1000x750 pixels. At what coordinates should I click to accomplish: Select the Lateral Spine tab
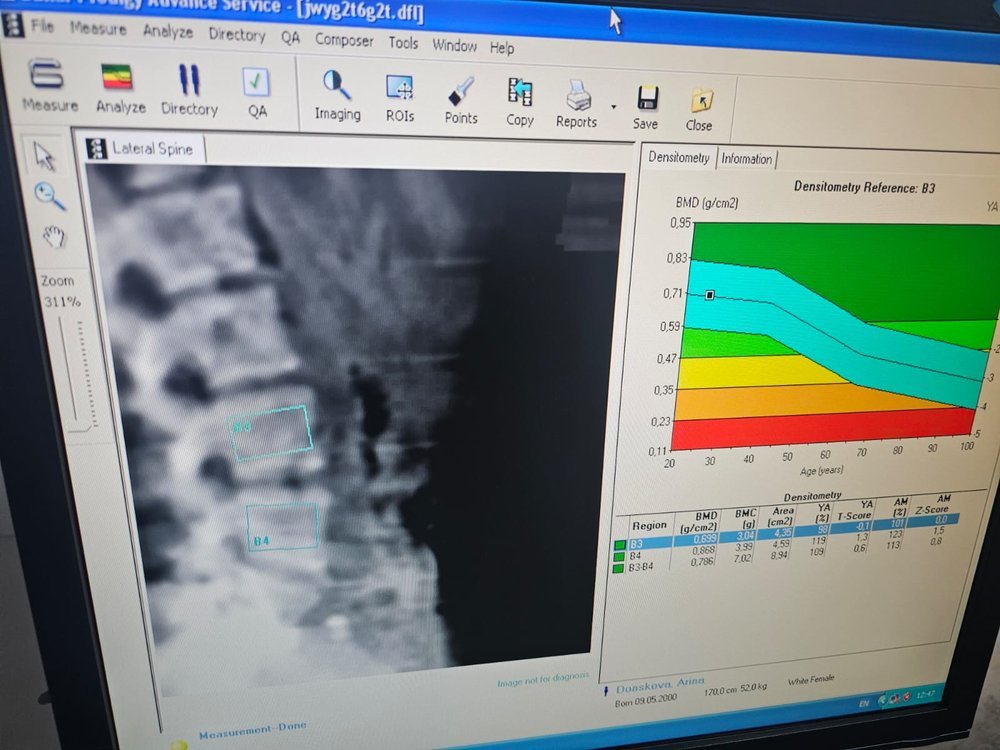coord(146,149)
